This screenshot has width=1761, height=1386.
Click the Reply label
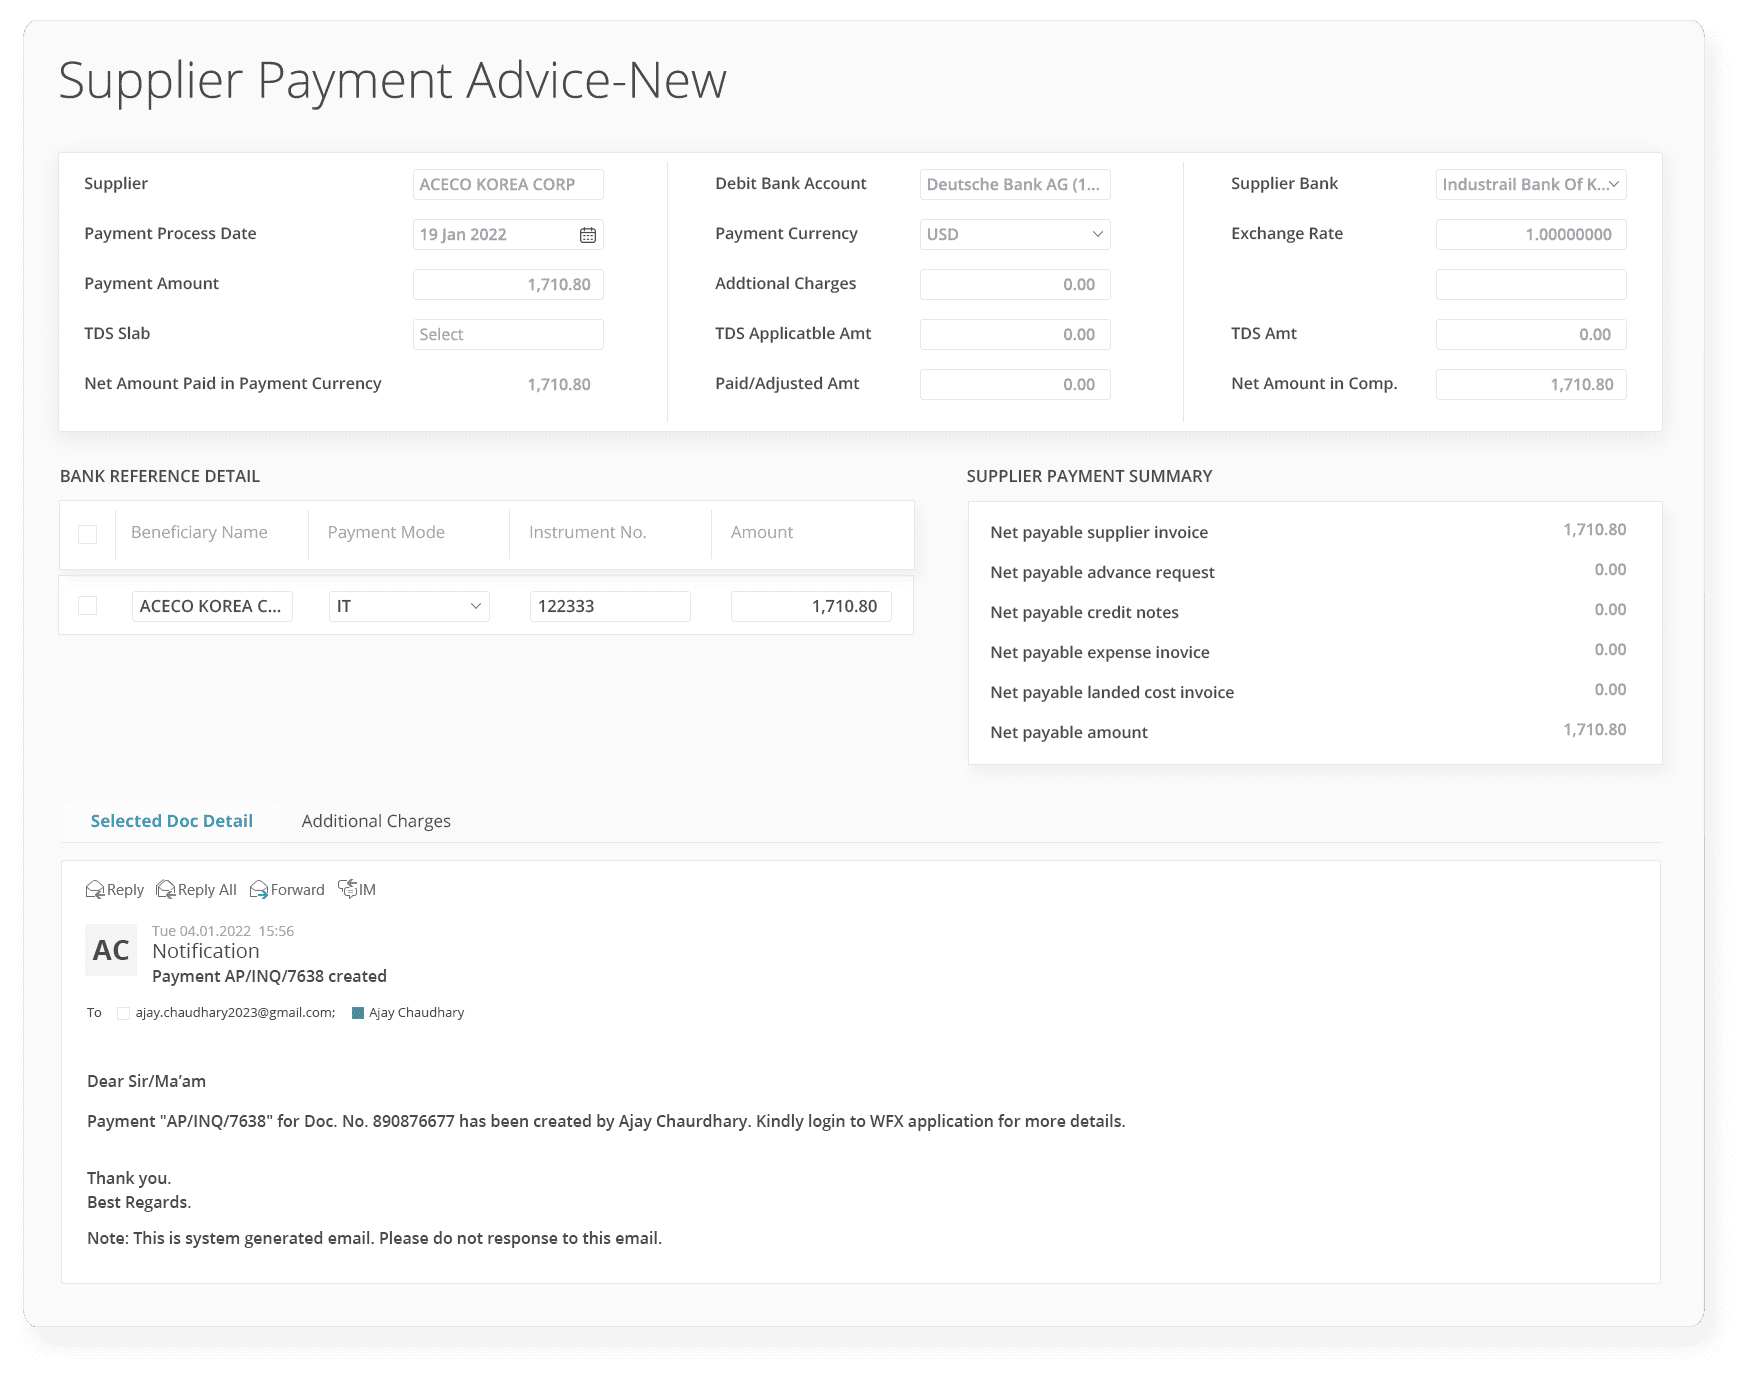(x=125, y=890)
